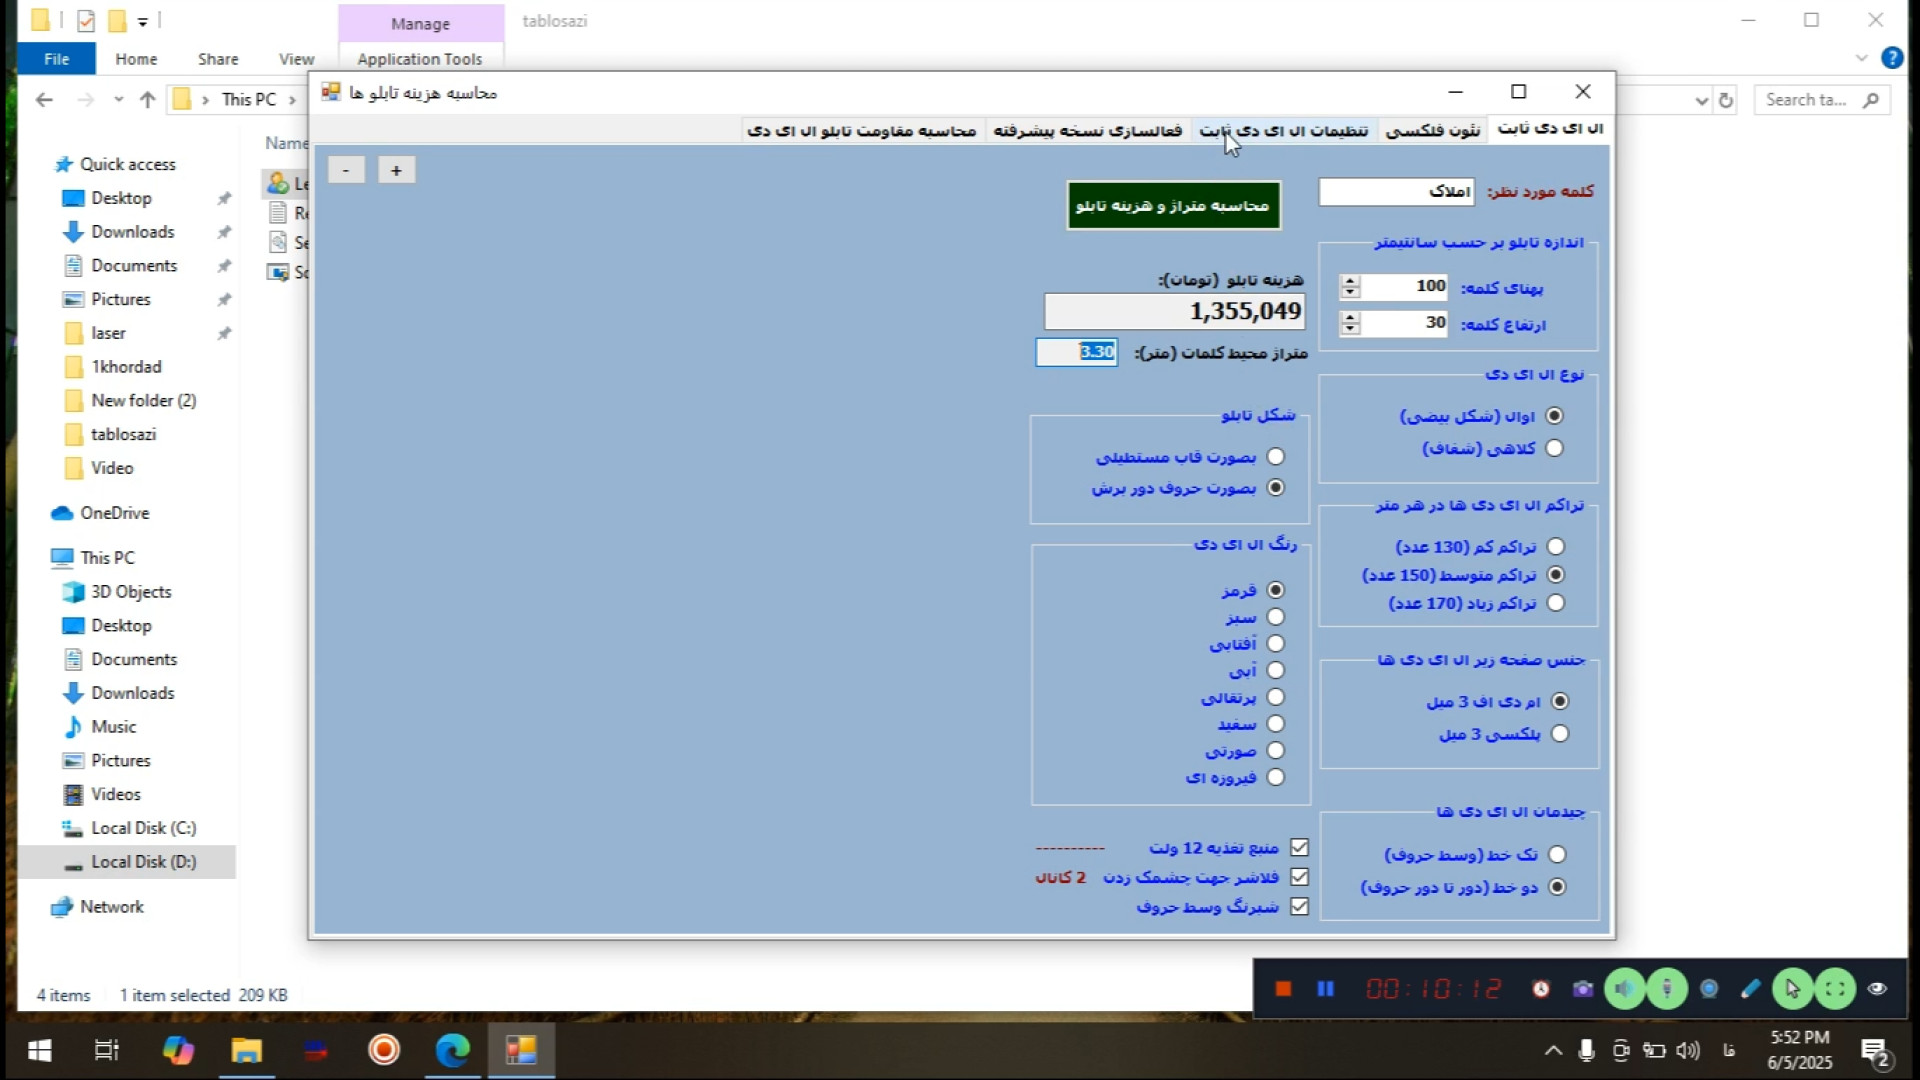Screen dimensions: 1920x1080
Task: Toggle the flasher blinking checkbox
Action: [x=1299, y=877]
